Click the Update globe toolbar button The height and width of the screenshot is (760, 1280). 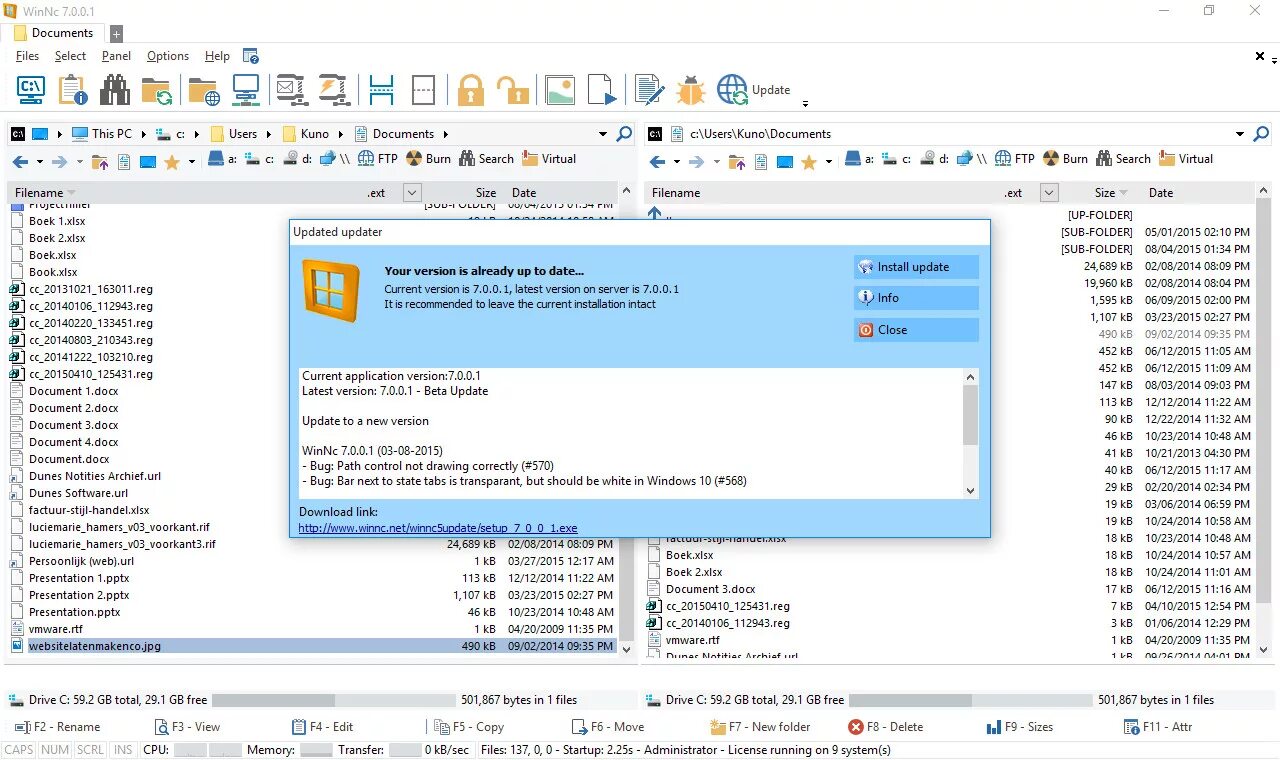pyautogui.click(x=754, y=90)
